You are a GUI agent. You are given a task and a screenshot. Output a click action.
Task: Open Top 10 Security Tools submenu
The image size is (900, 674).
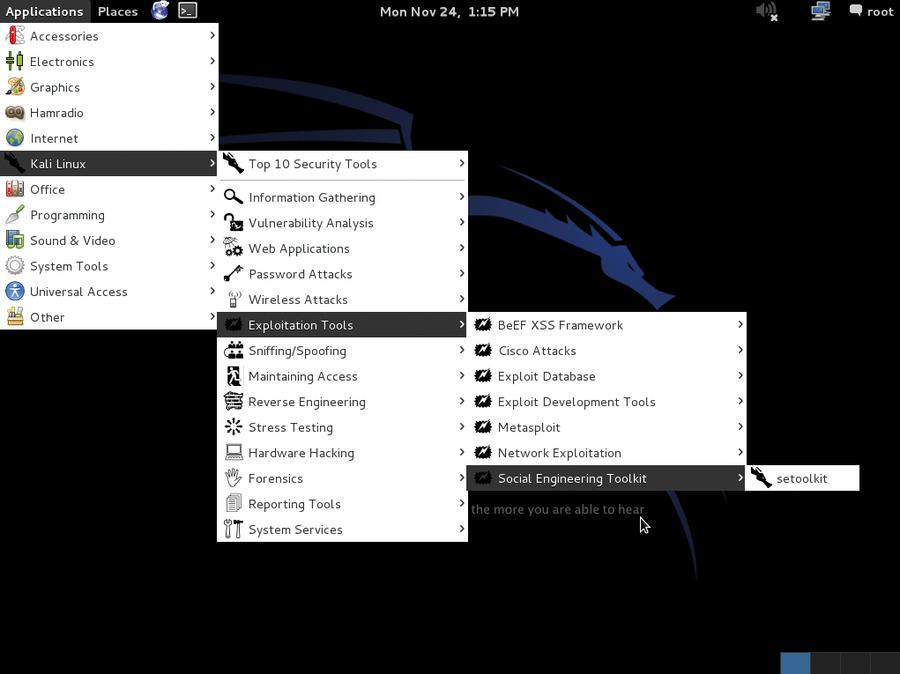pos(343,164)
